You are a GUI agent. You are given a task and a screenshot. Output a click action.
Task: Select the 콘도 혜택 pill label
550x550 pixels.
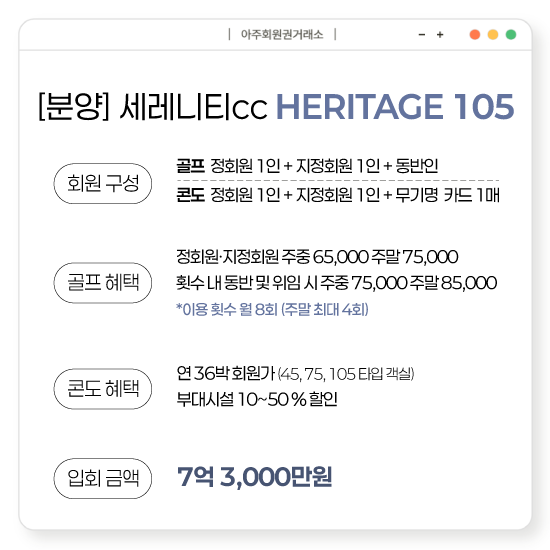pyautogui.click(x=103, y=389)
